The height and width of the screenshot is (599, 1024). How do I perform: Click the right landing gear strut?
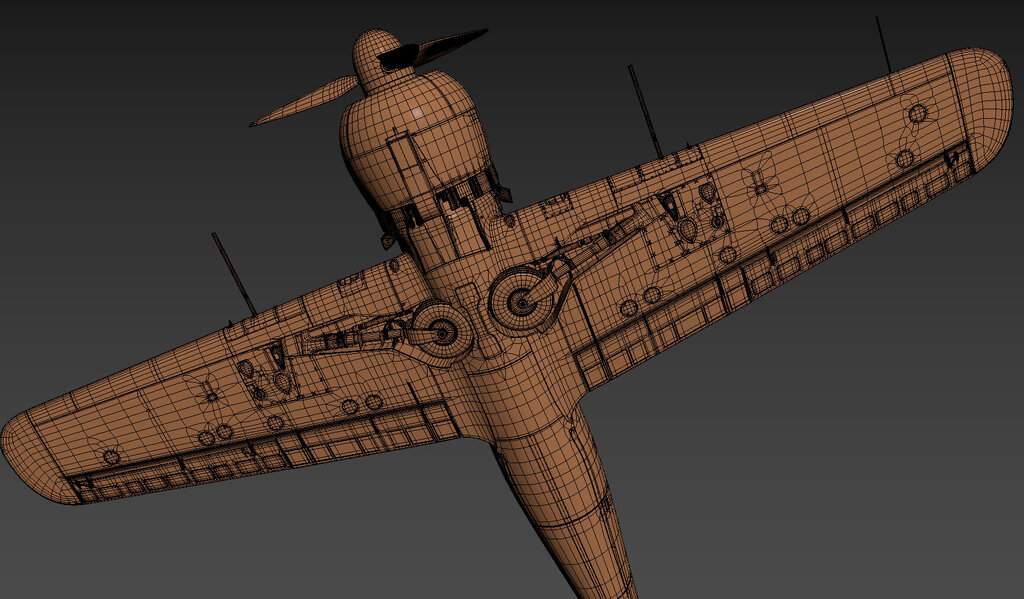coord(600,241)
